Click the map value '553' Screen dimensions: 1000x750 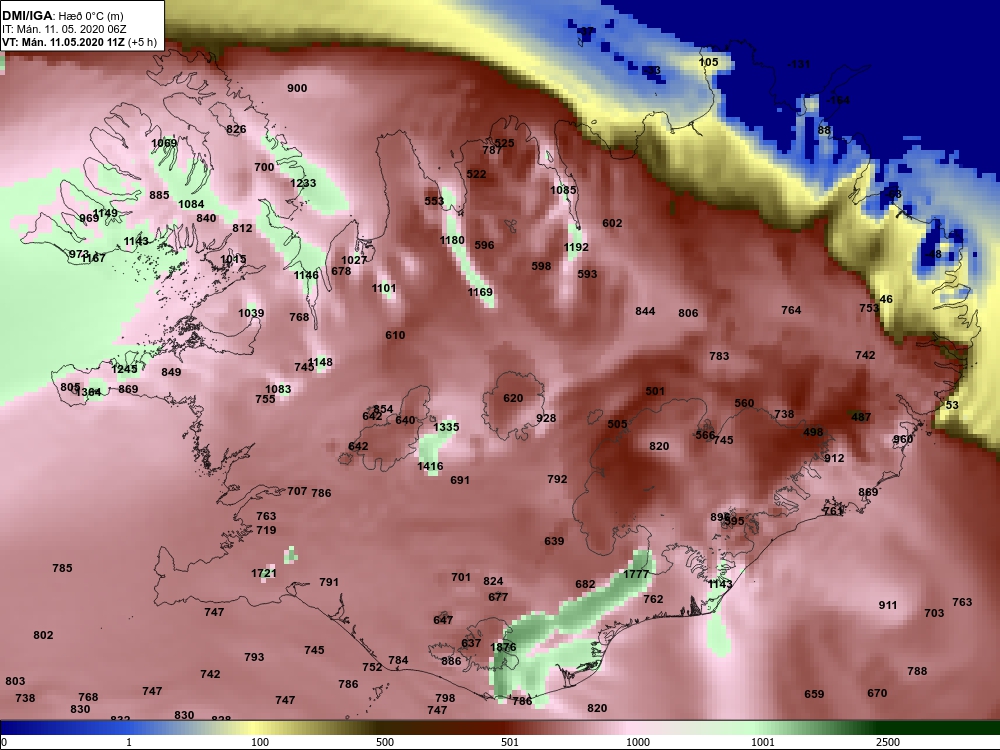point(434,201)
